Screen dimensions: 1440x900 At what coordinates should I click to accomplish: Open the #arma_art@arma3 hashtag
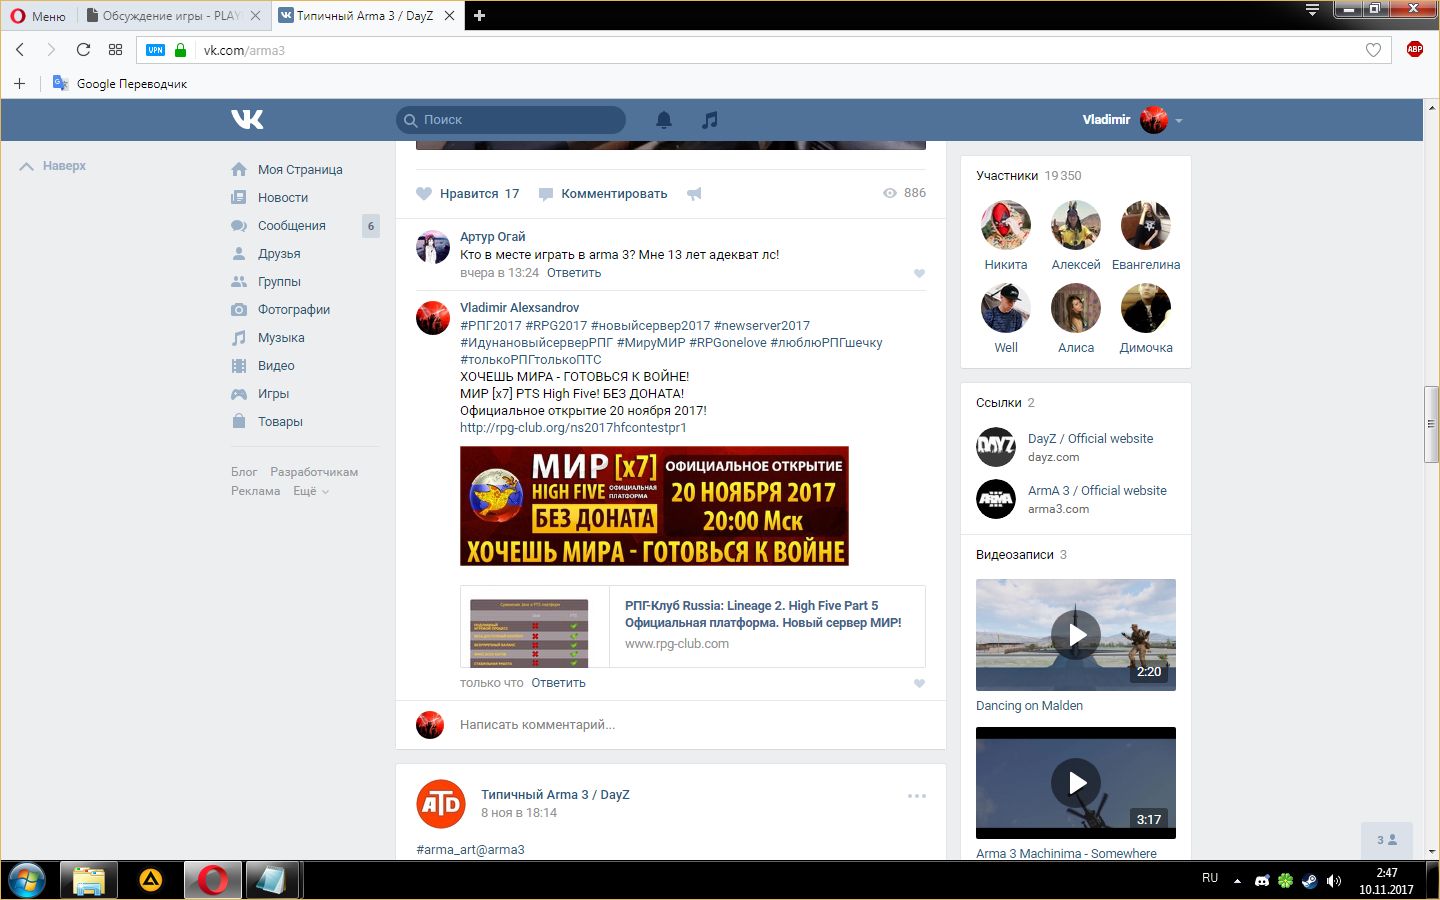[470, 850]
